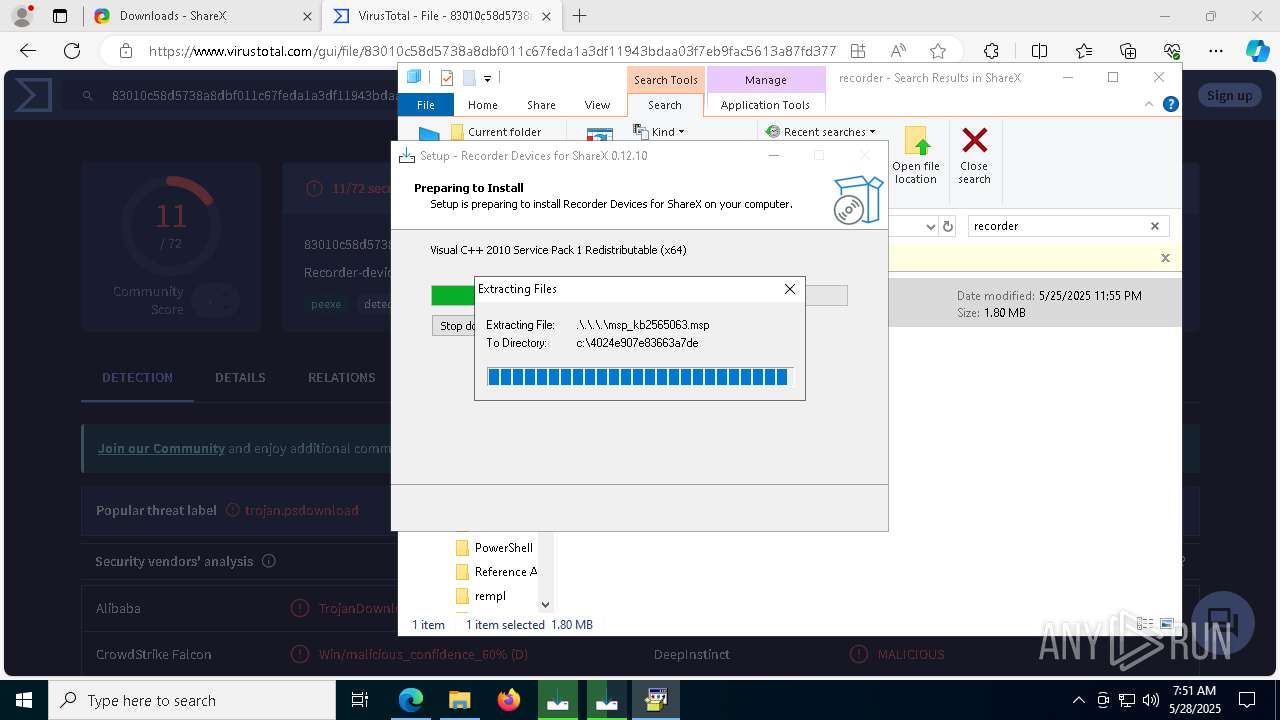Switch Explorer to details view icon
This screenshot has height=720, width=1280.
point(1145,624)
